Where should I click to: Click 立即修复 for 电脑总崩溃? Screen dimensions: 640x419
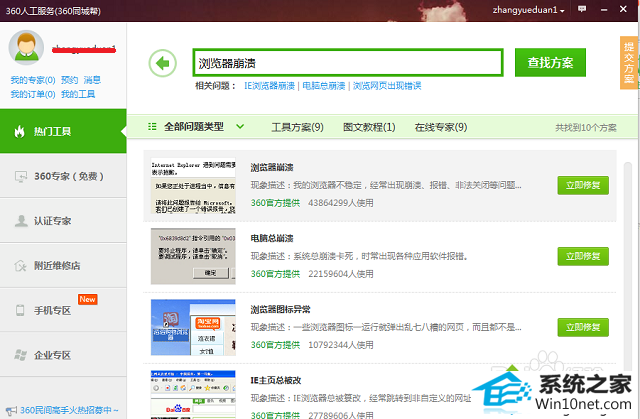point(583,256)
